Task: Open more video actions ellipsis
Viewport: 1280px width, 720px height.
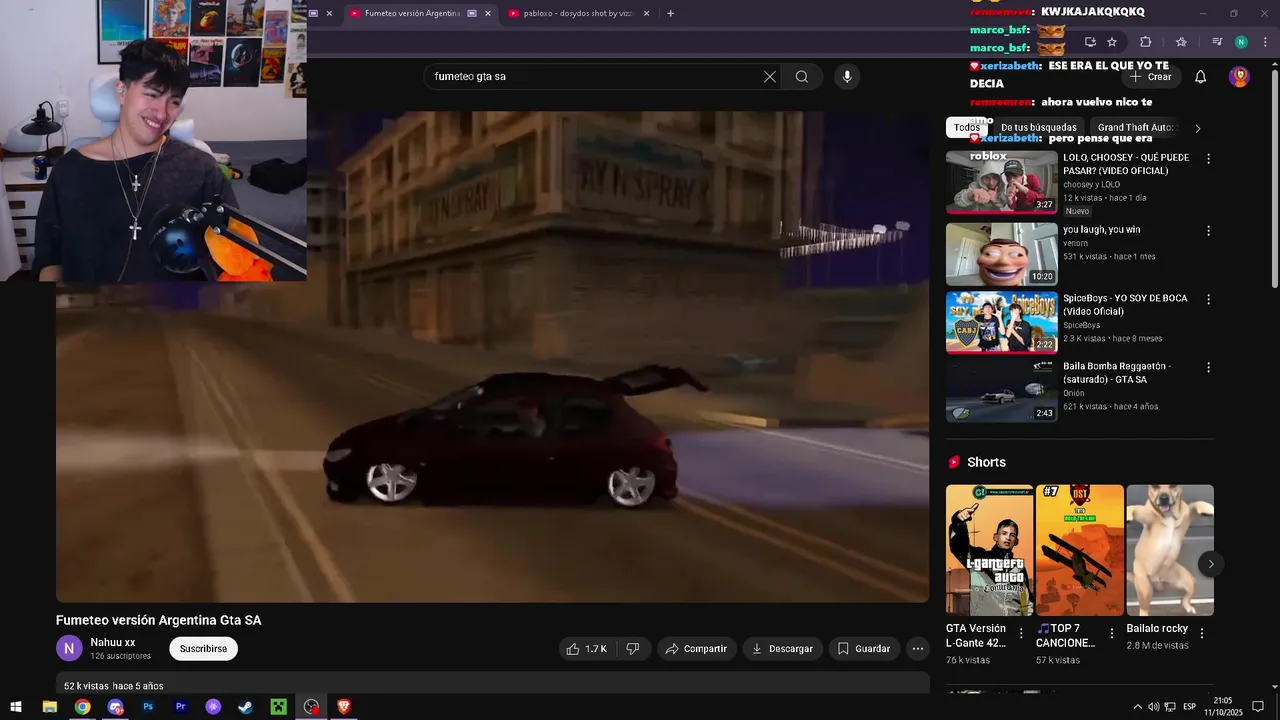Action: (918, 649)
